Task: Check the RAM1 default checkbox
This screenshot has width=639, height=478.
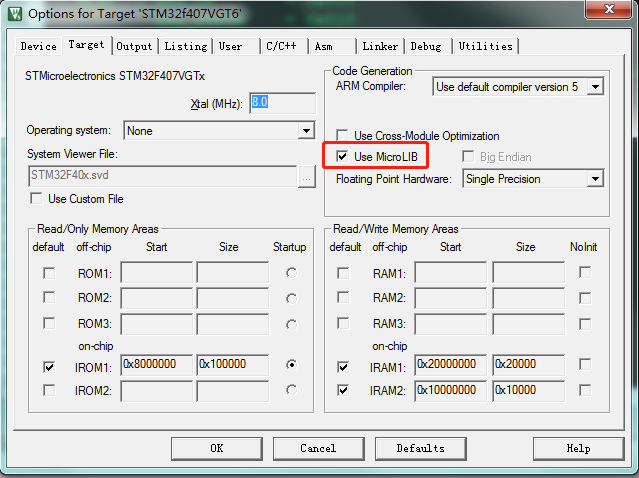Action: tap(343, 273)
